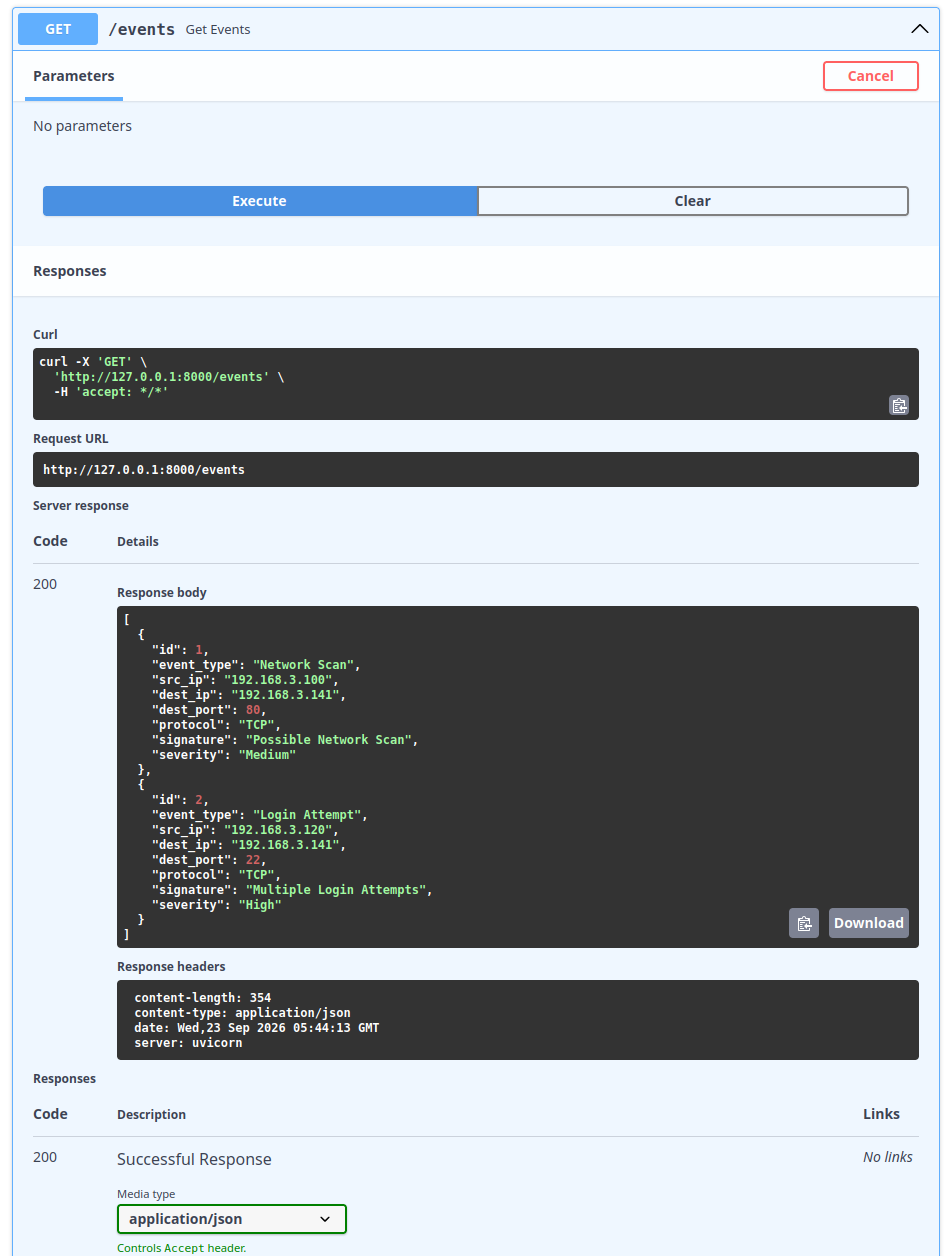The height and width of the screenshot is (1256, 946).
Task: Click the 'Response body' label
Action: (x=162, y=593)
